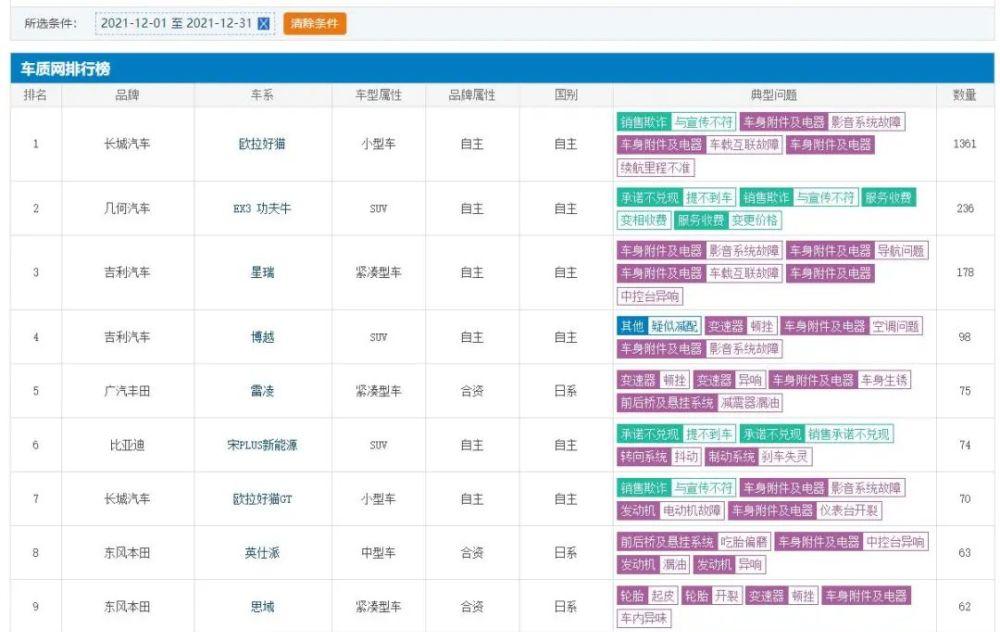Select the 刹车失灵 issue tag
The height and width of the screenshot is (632, 1000).
point(784,457)
